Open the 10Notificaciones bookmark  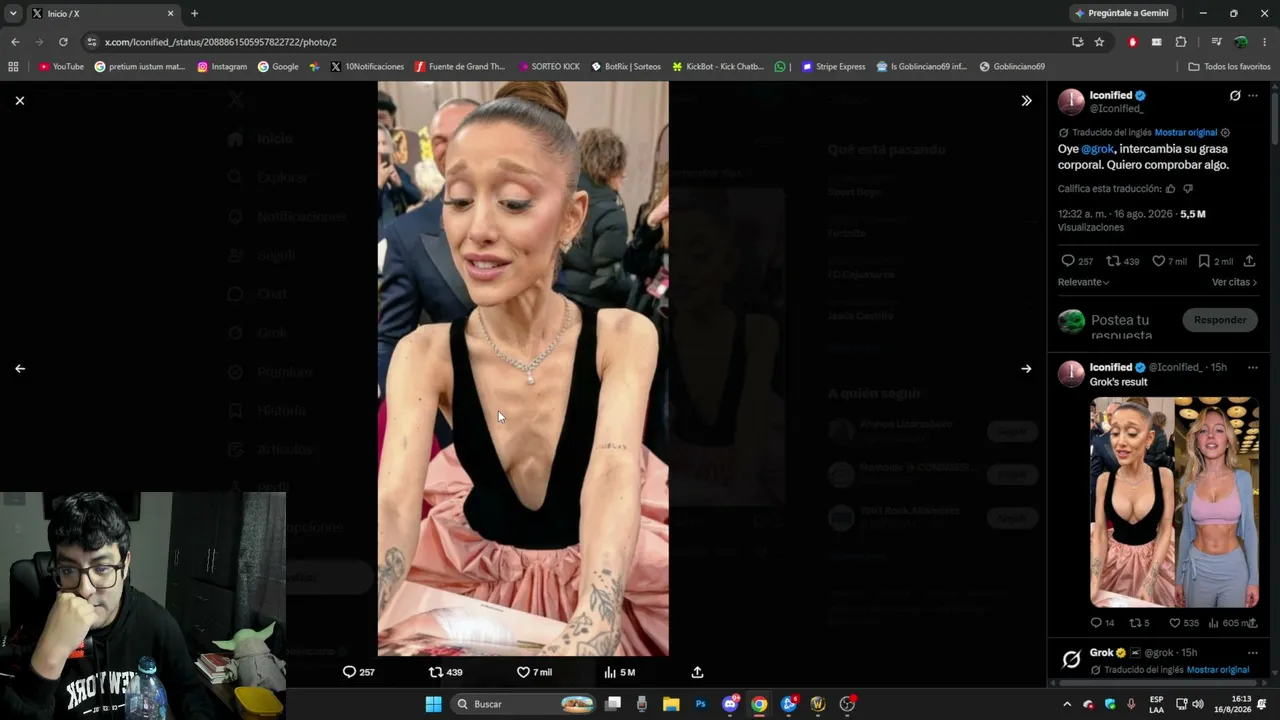pyautogui.click(x=367, y=67)
